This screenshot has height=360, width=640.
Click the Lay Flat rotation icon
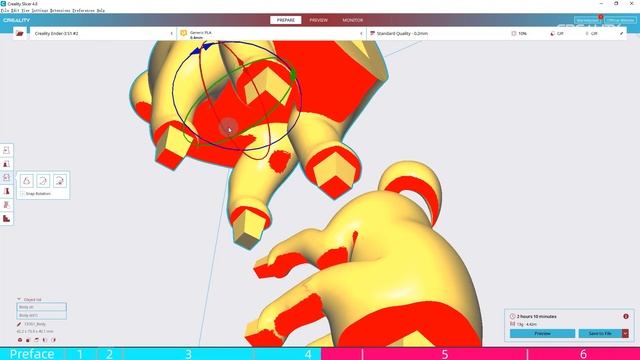[x=43, y=181]
